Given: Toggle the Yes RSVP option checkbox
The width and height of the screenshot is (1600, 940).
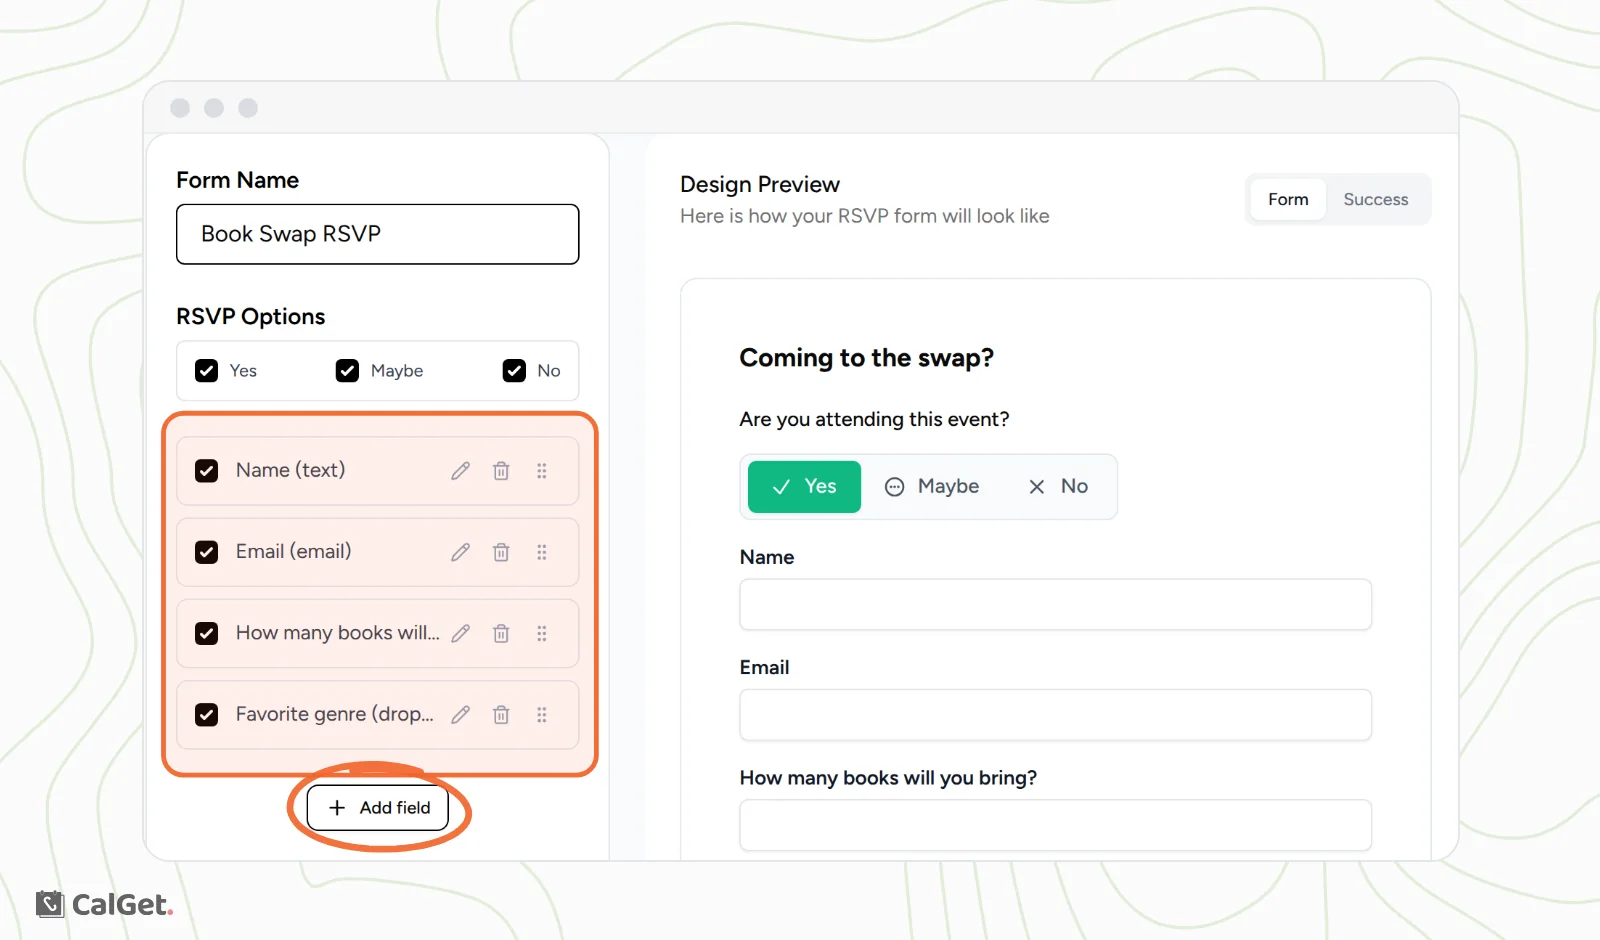Looking at the screenshot, I should 207,371.
